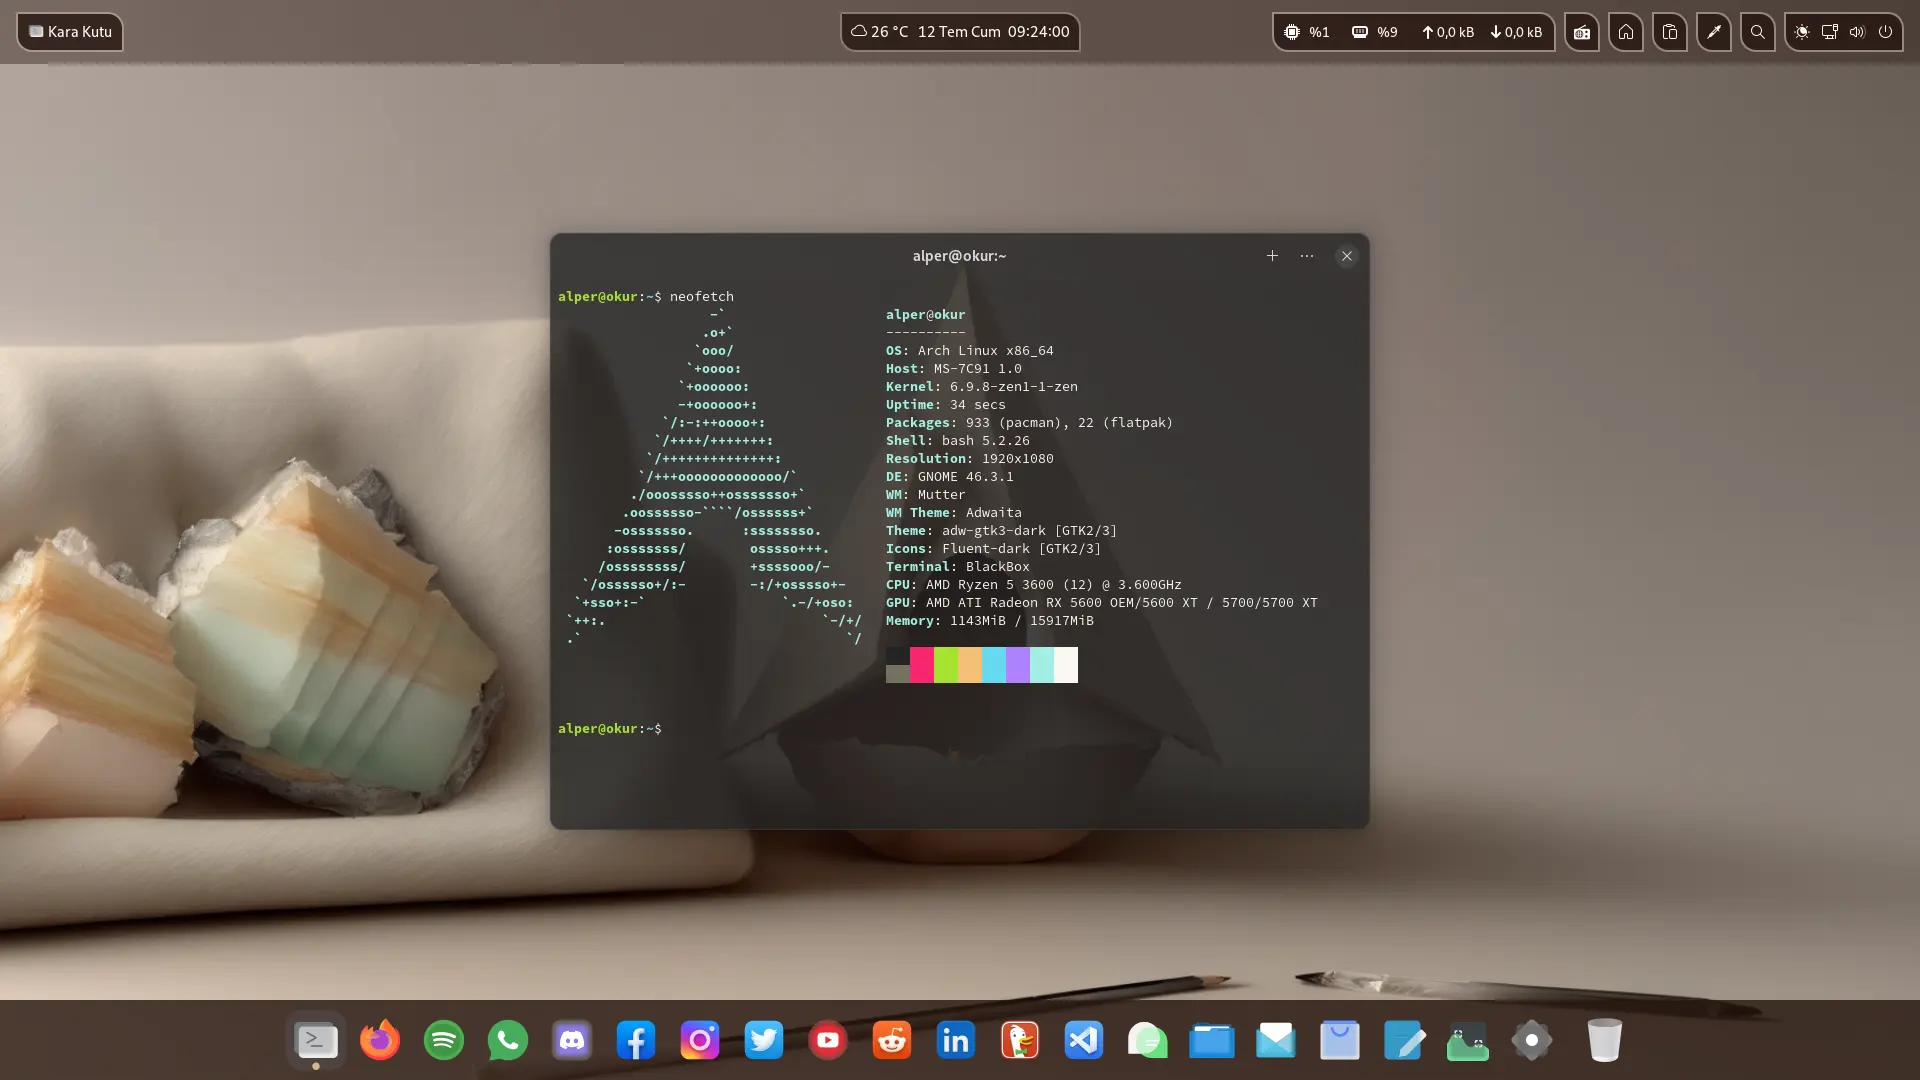
Task: Open the Trash from the dock
Action: [1604, 1040]
